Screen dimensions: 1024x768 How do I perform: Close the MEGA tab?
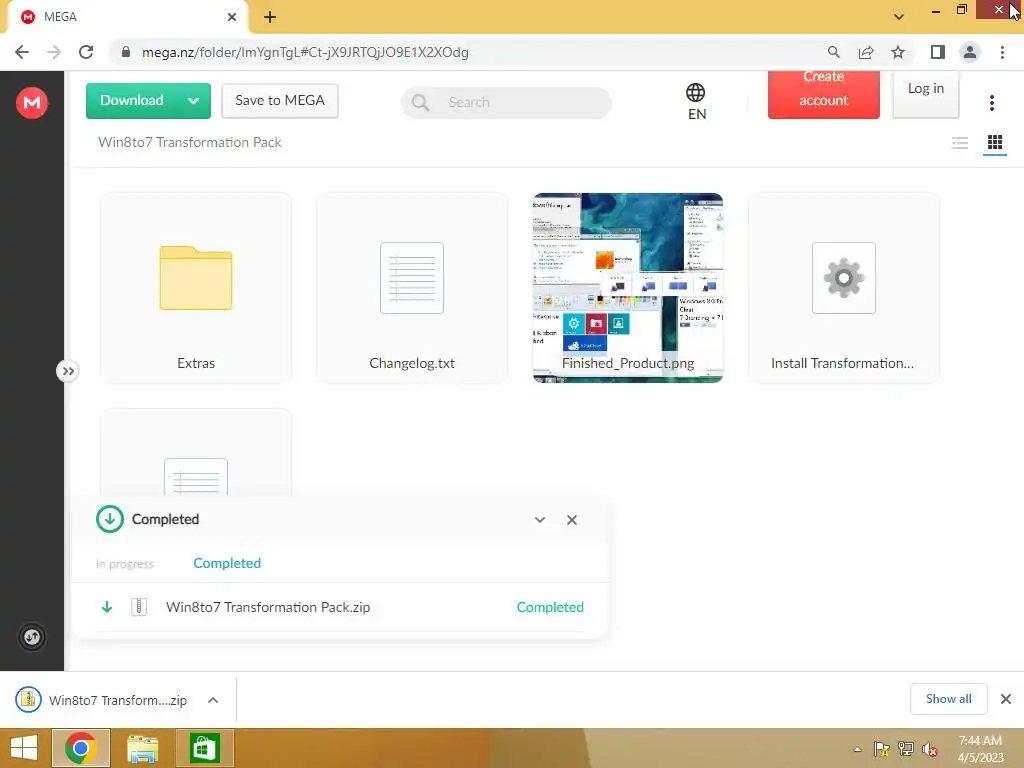pyautogui.click(x=232, y=17)
